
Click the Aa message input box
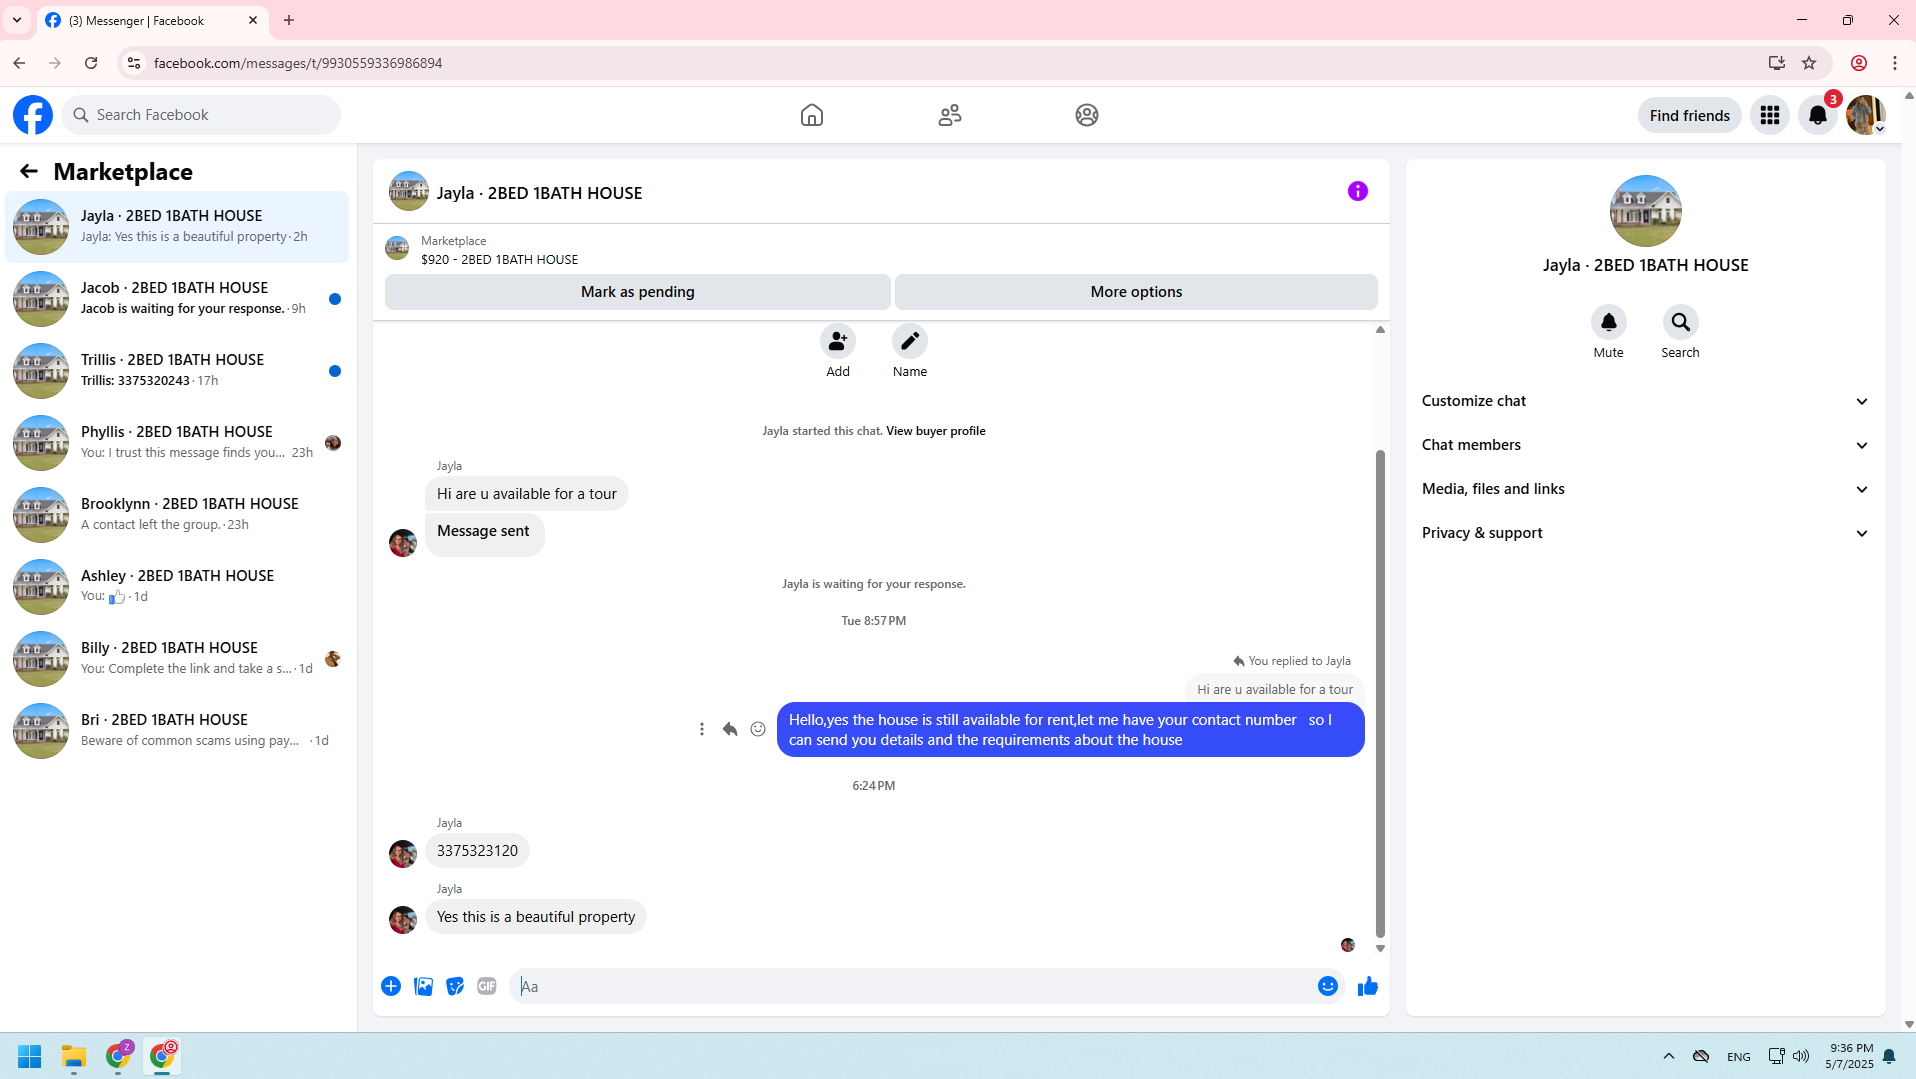pyautogui.click(x=910, y=986)
